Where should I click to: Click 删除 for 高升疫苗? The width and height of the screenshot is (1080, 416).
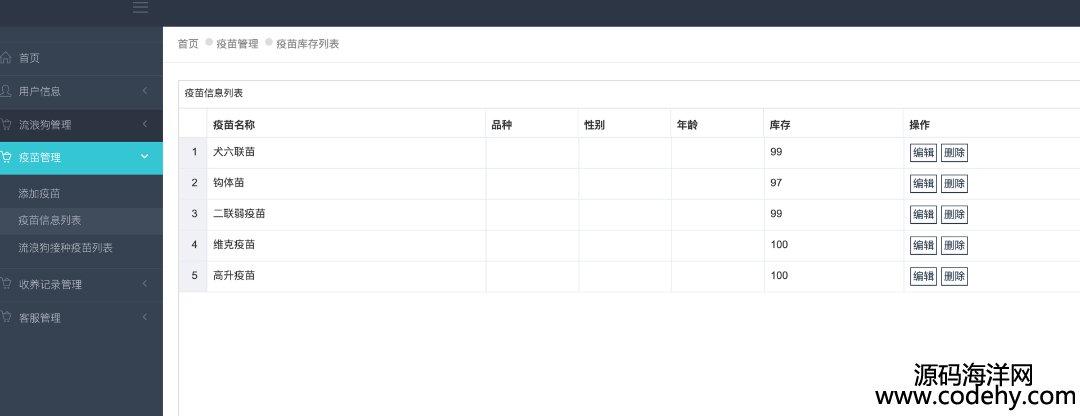954,277
